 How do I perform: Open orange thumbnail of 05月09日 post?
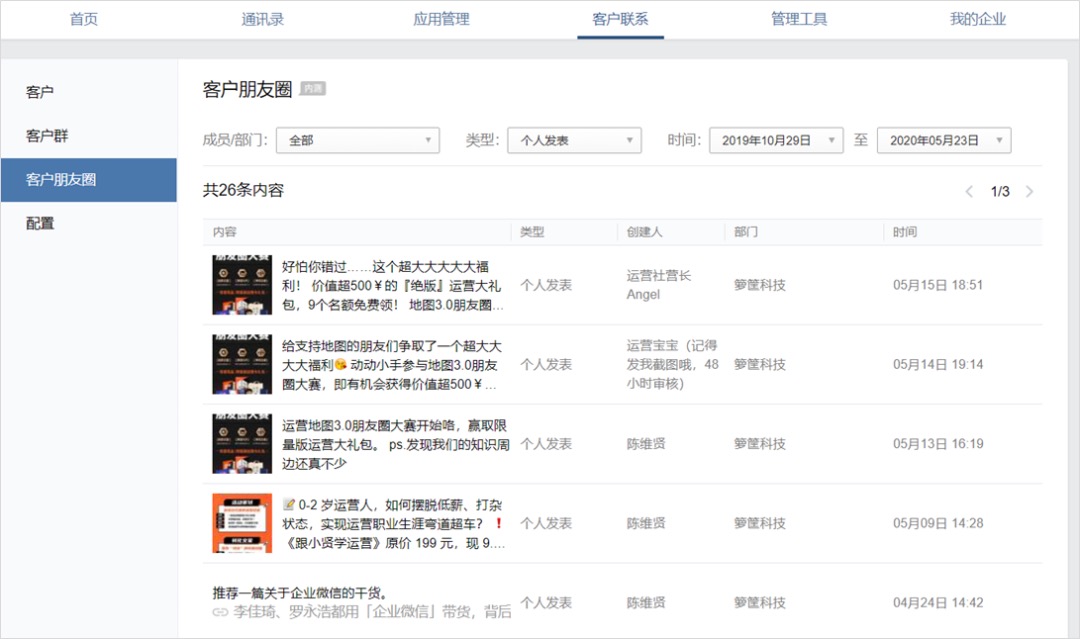(242, 523)
